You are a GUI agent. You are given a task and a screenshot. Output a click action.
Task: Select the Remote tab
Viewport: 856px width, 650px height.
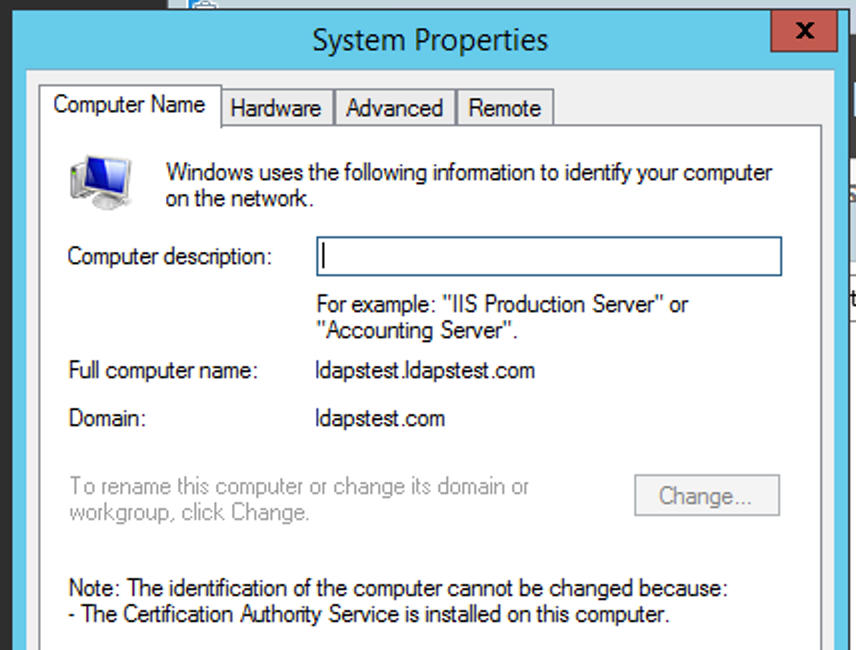pos(504,108)
